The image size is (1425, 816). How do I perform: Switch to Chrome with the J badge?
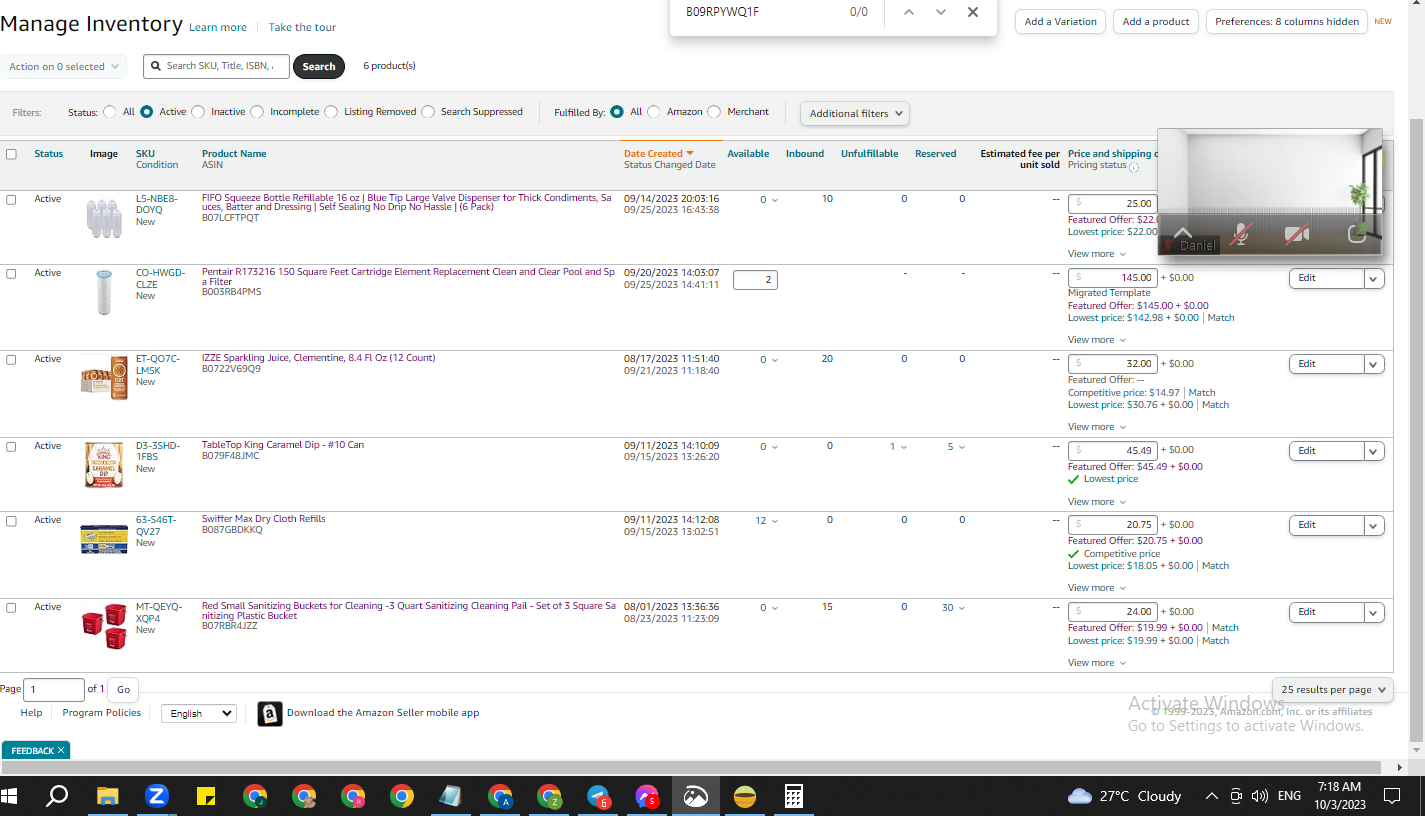(x=255, y=796)
